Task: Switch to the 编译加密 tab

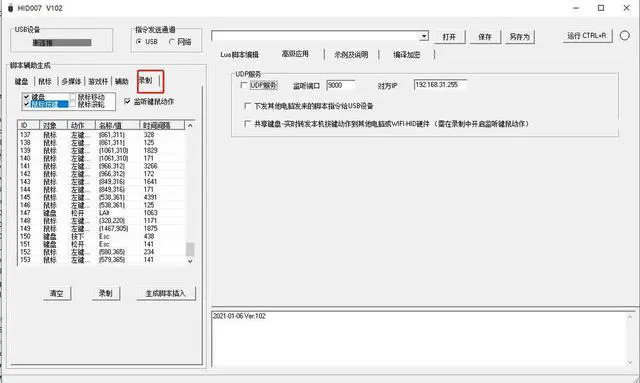Action: pyautogui.click(x=407, y=54)
